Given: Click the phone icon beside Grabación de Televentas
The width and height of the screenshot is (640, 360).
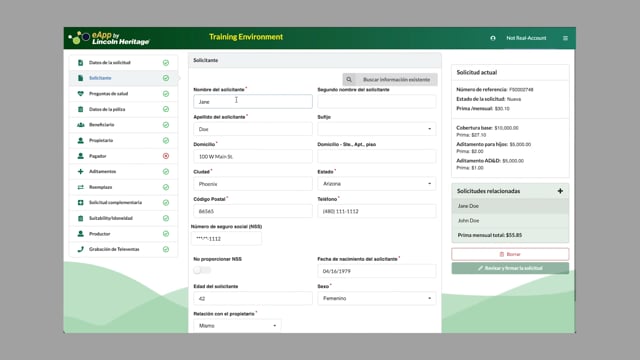Looking at the screenshot, I should click(80, 249).
